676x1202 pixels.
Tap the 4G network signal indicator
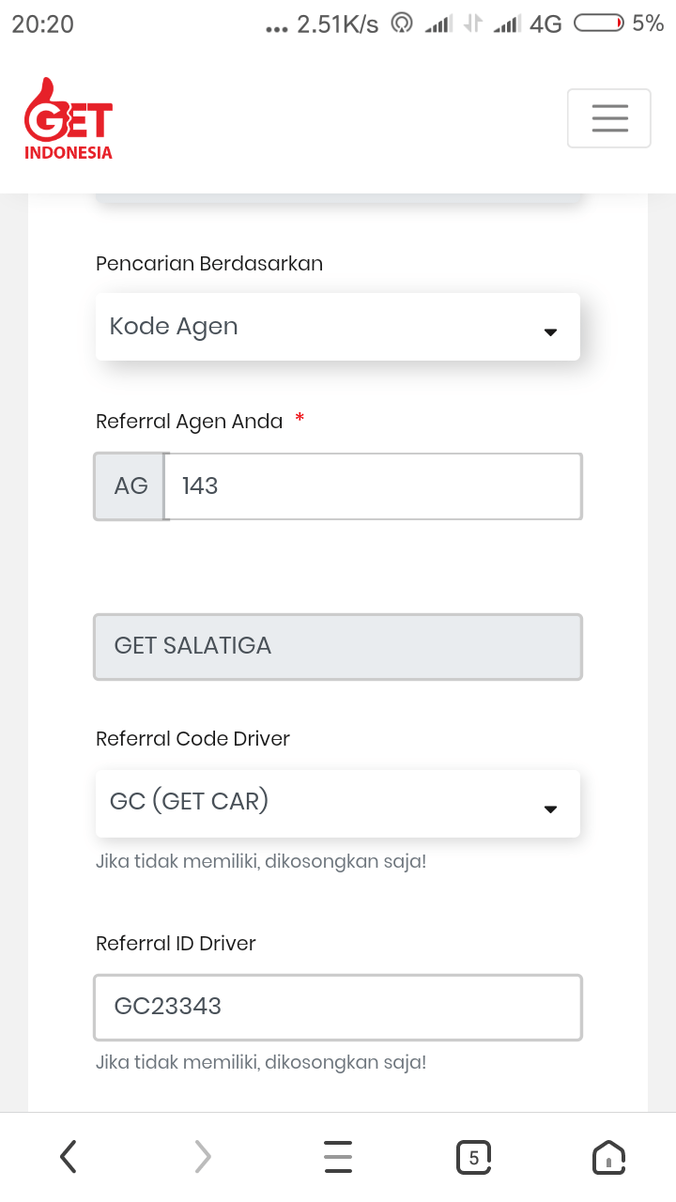(x=545, y=24)
